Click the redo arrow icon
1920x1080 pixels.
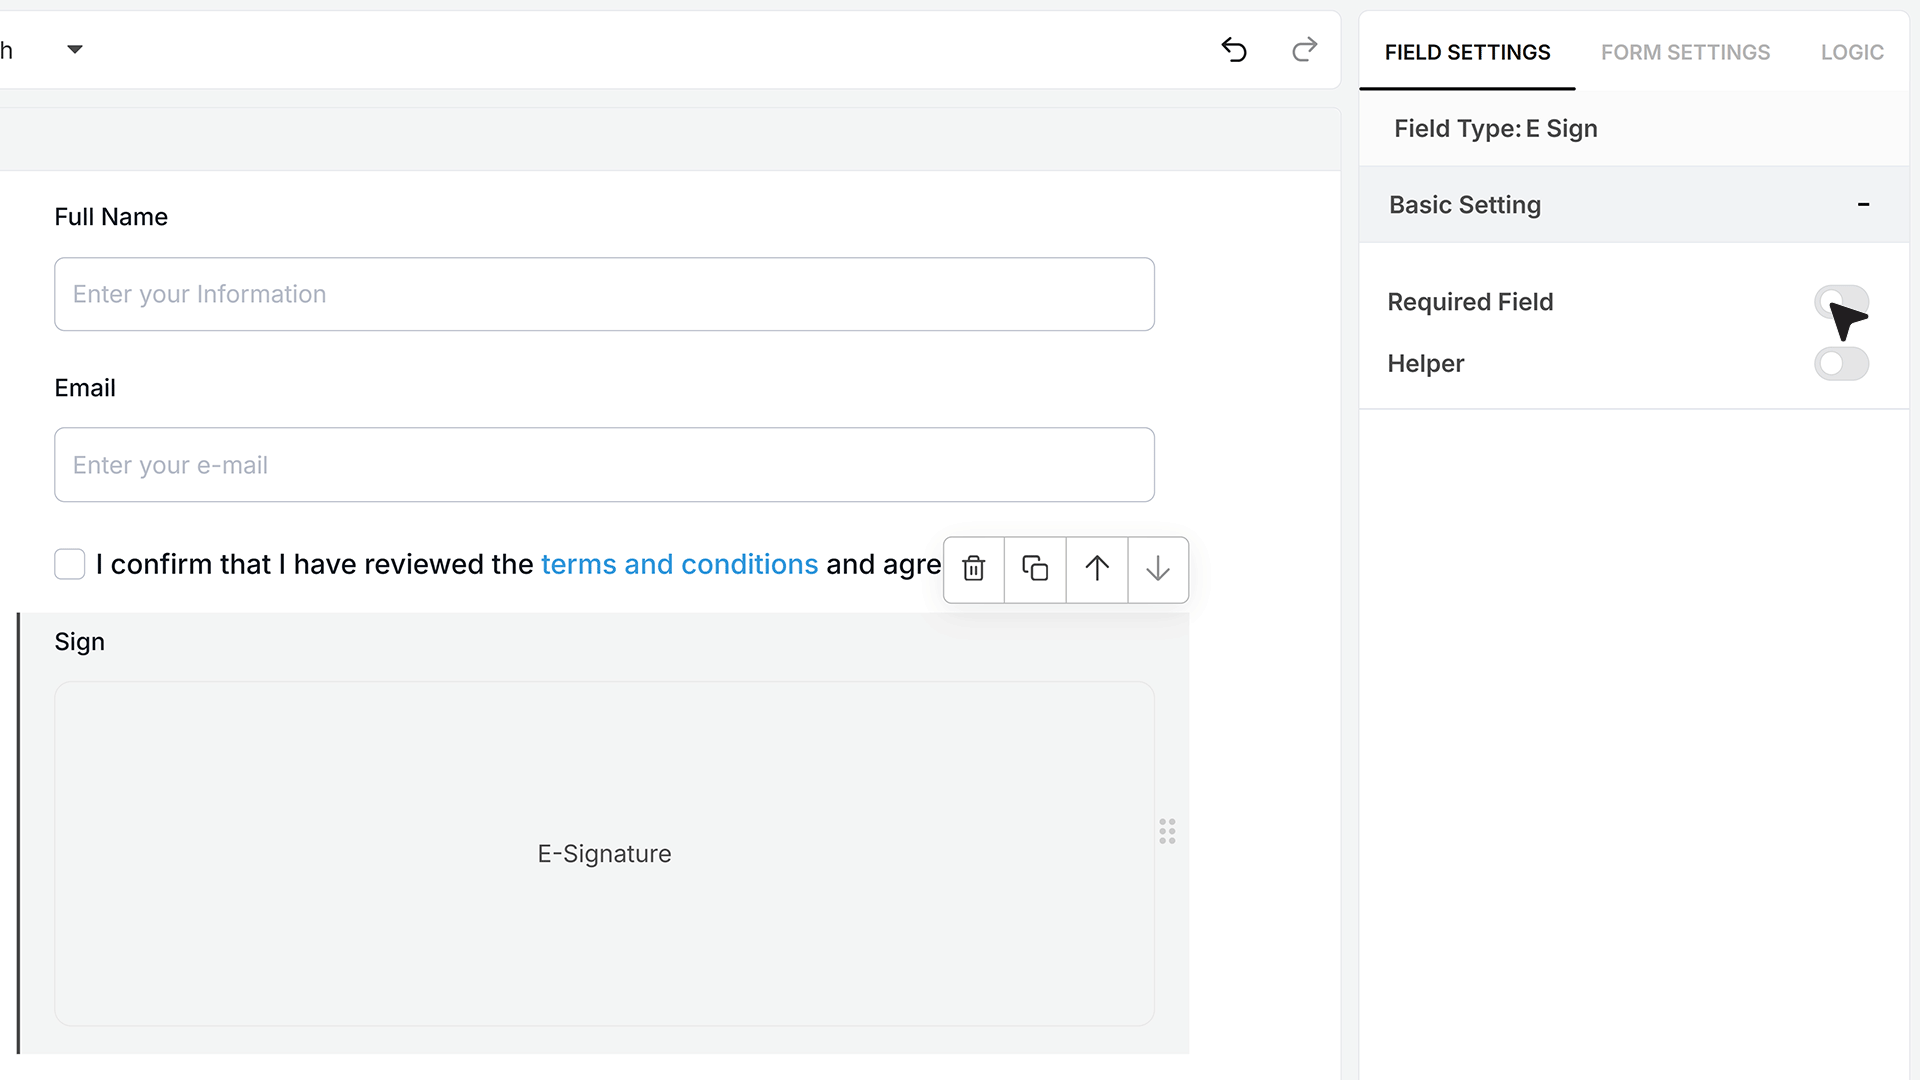pyautogui.click(x=1304, y=50)
